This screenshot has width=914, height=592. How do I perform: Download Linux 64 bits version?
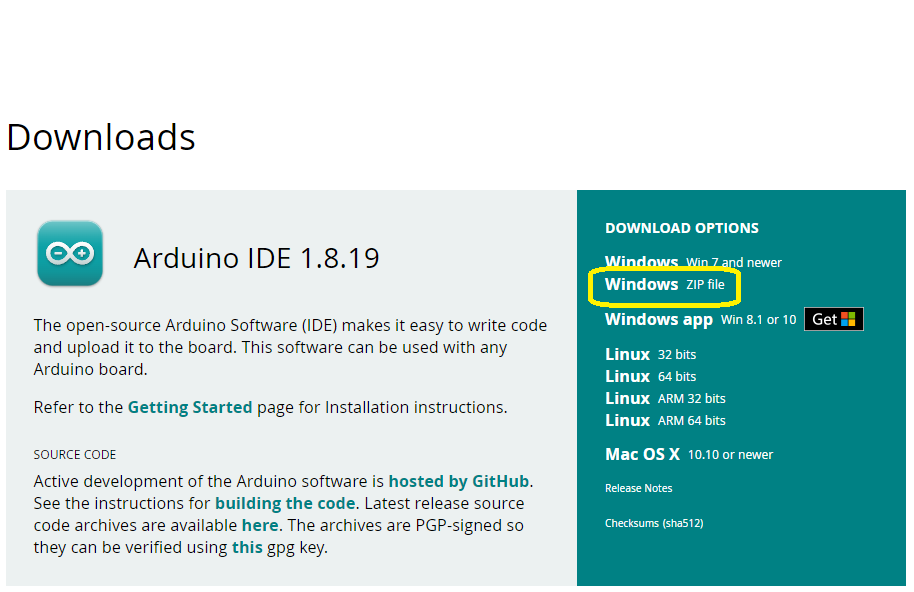click(x=651, y=376)
